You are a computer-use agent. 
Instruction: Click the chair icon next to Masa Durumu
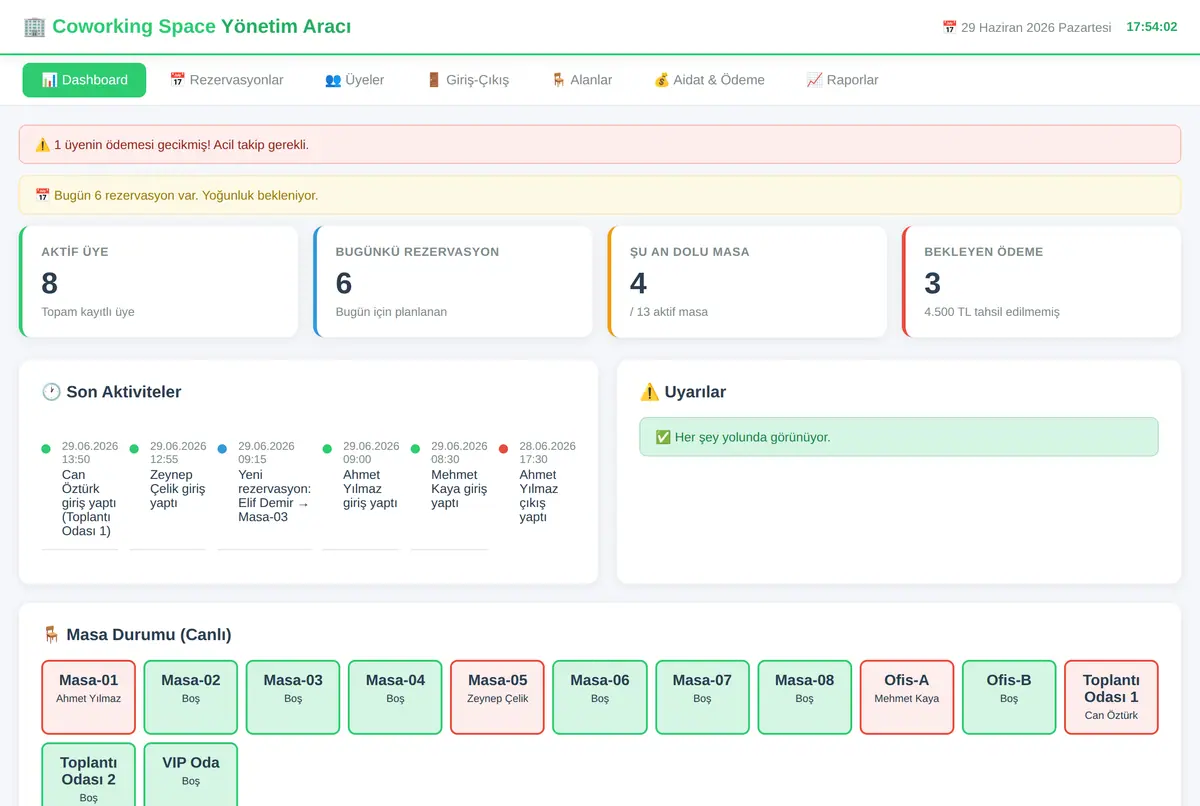(51, 635)
